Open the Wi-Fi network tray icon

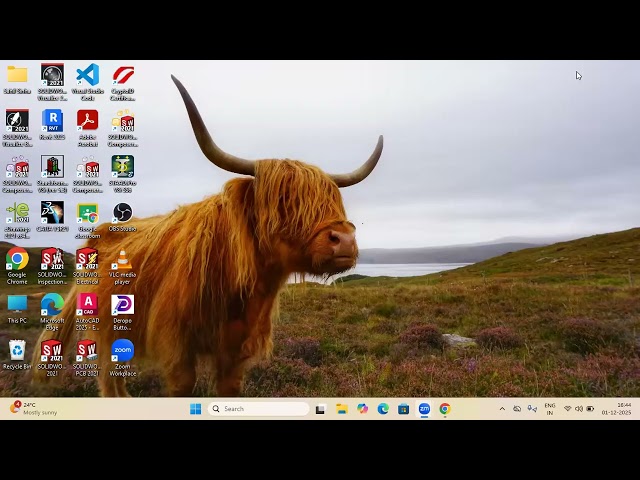(x=567, y=409)
